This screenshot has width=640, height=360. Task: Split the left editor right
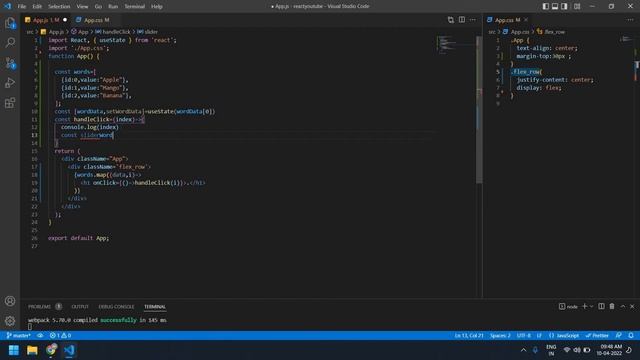462,20
